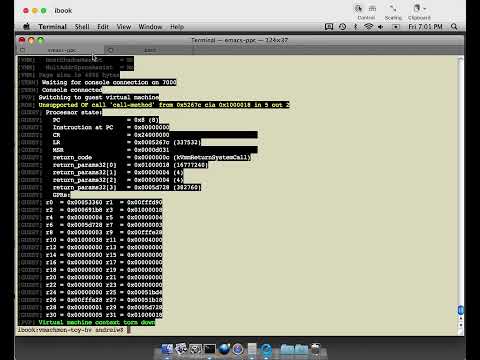480x360 pixels.
Task: Click the yellow 'Unsupported OF call' line
Action: point(153,105)
